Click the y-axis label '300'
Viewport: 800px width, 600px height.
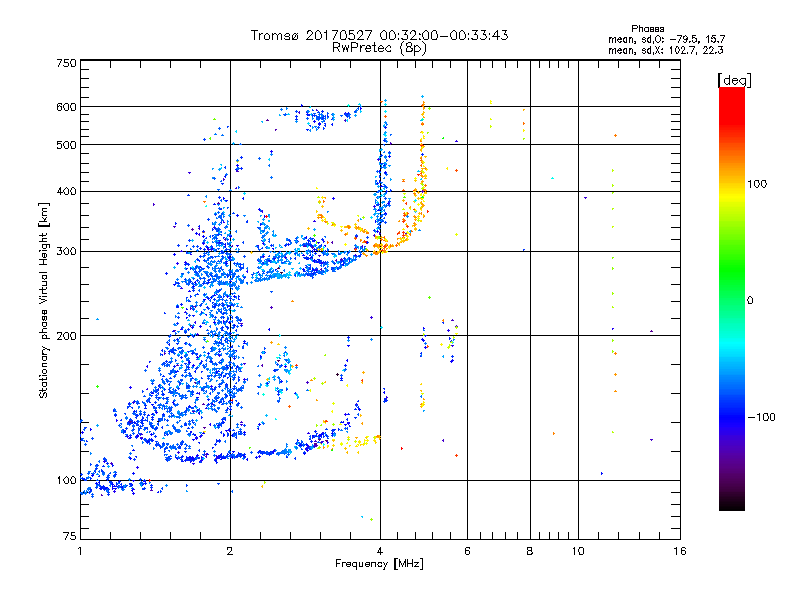point(66,251)
